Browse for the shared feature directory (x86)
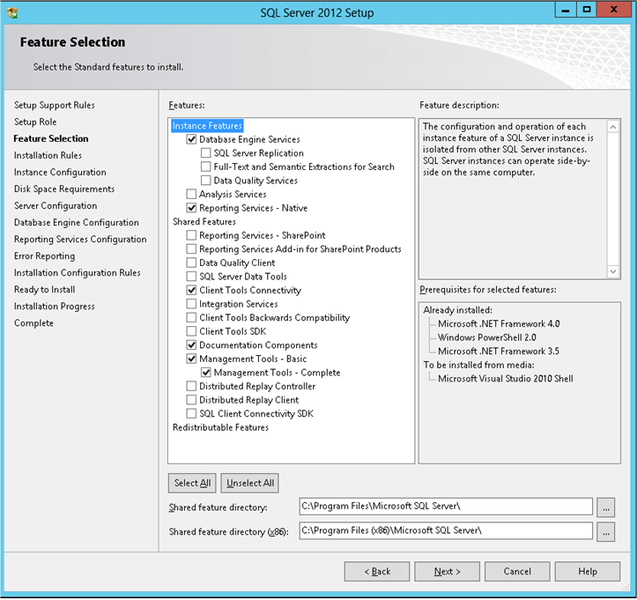Image resolution: width=637 pixels, height=600 pixels. point(605,532)
